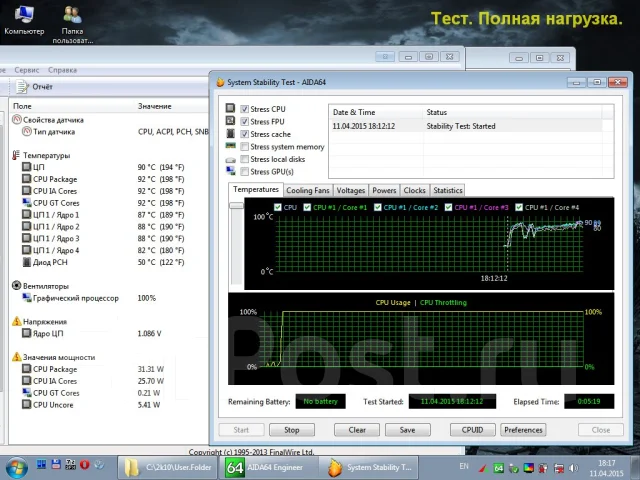Screen dimensions: 640x480
Task: Click the Диод PCH chip icon
Action: [27, 262]
